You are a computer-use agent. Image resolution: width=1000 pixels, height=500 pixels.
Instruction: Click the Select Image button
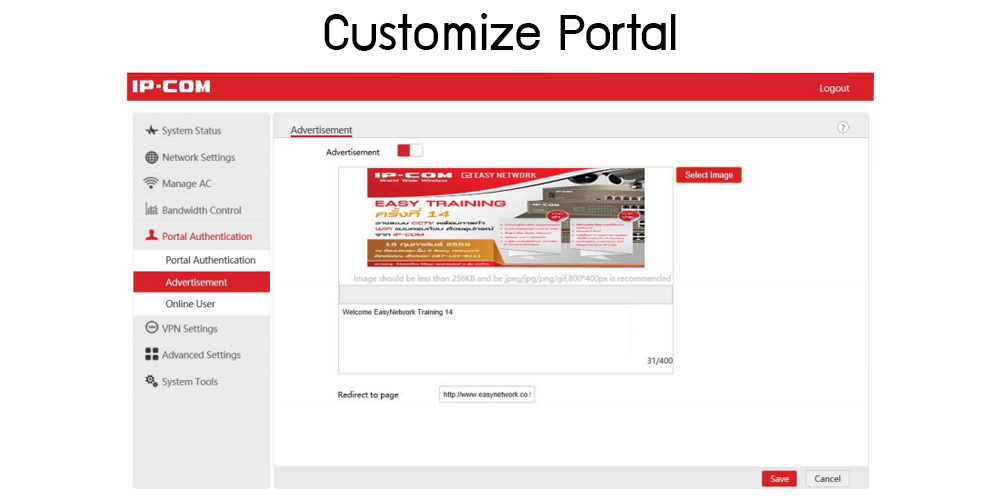(x=709, y=175)
